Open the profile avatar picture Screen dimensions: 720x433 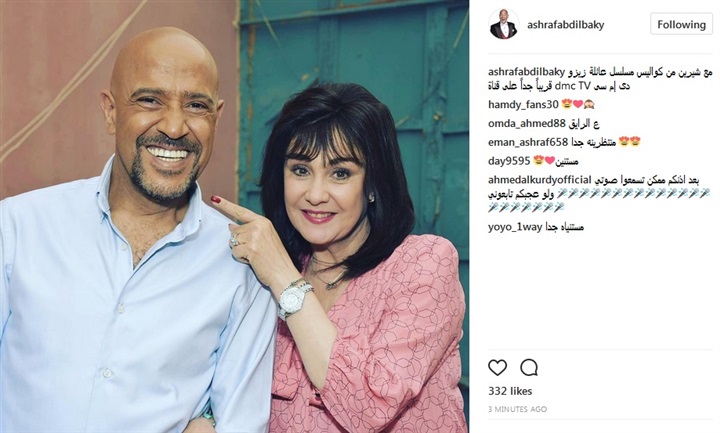(504, 24)
